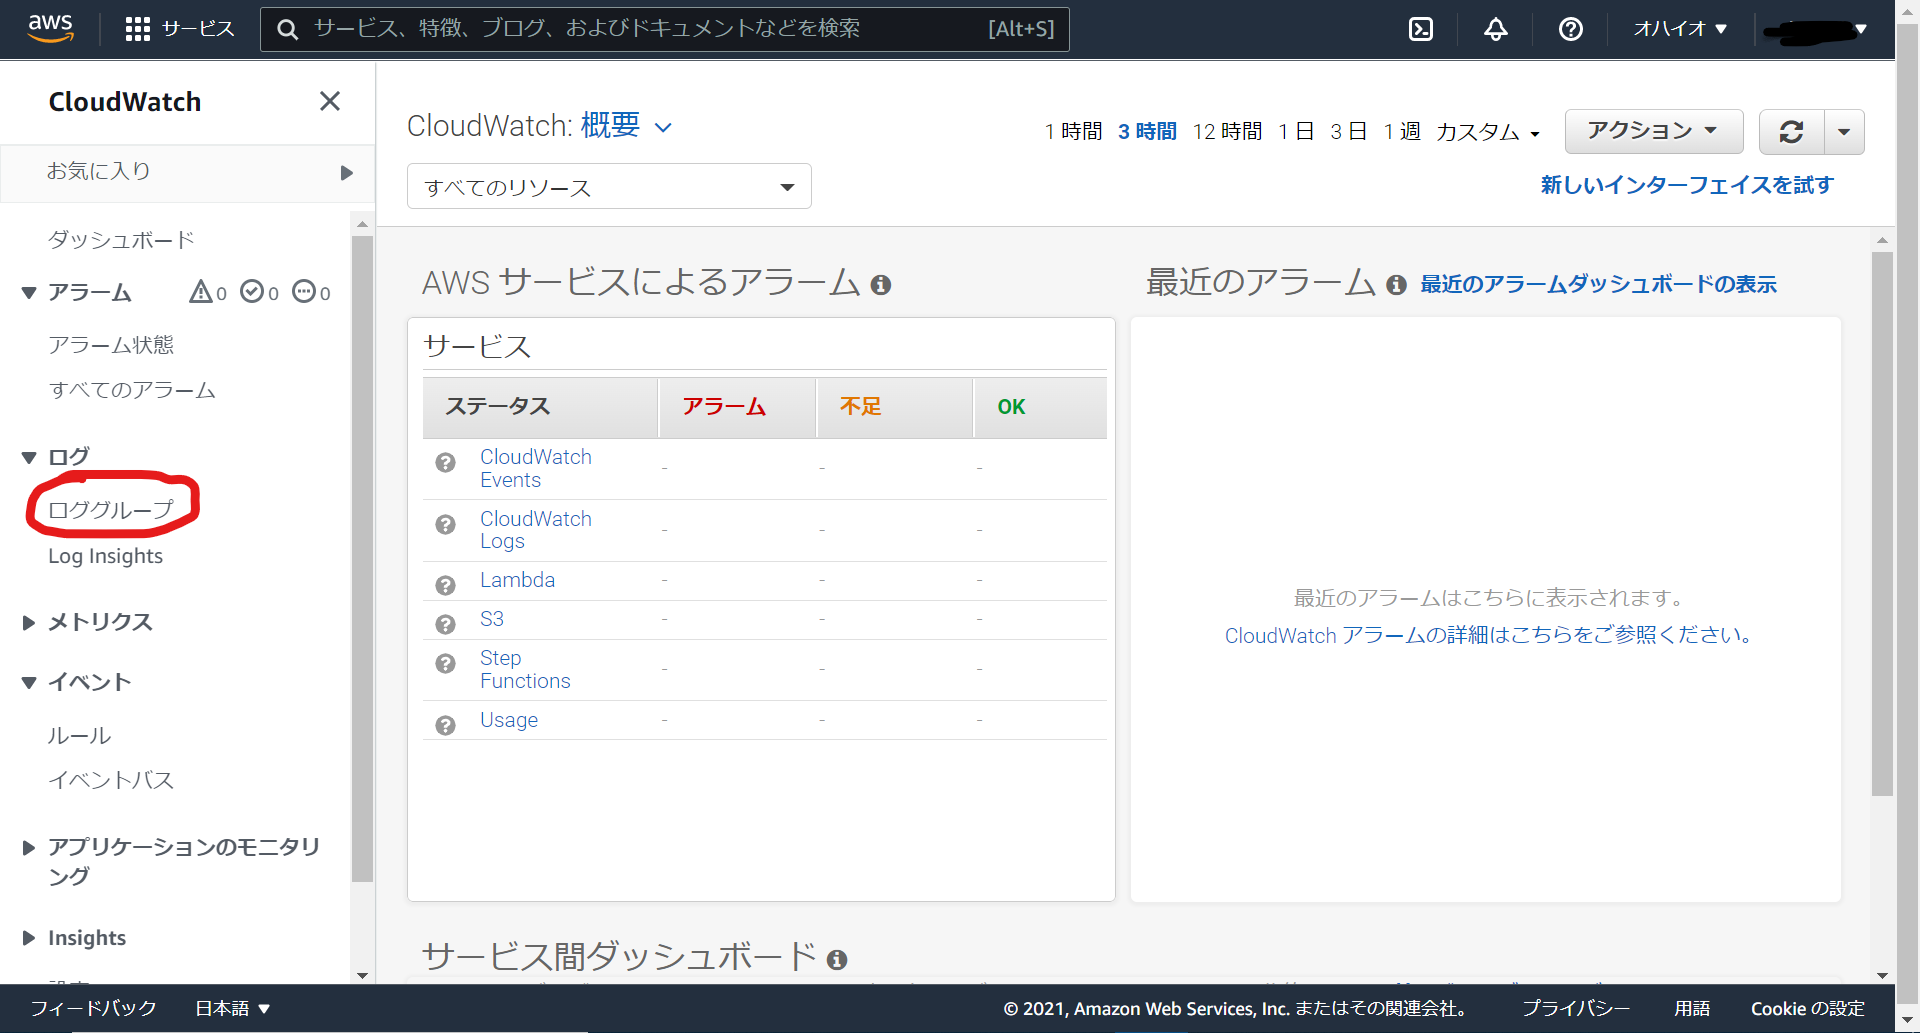This screenshot has width=1920, height=1033.
Task: Click the status icon for Usage
Action: tap(446, 725)
